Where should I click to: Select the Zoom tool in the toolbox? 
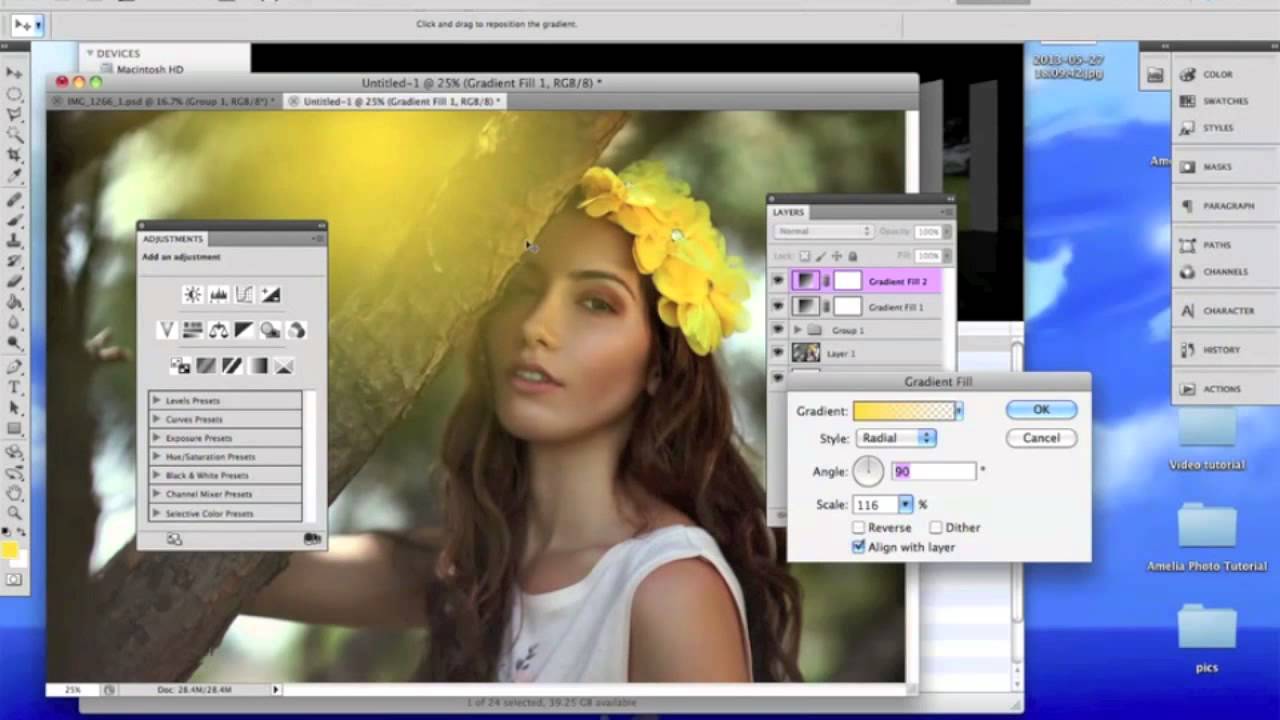pos(14,513)
